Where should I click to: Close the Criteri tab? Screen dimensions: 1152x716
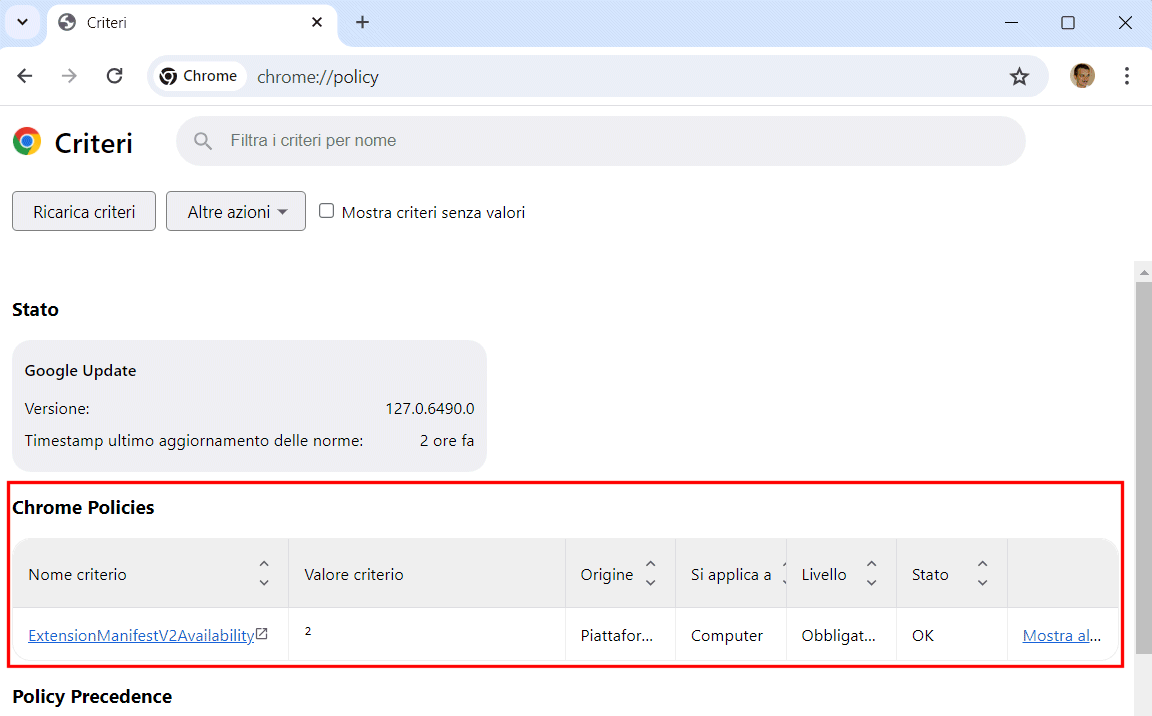[x=317, y=22]
